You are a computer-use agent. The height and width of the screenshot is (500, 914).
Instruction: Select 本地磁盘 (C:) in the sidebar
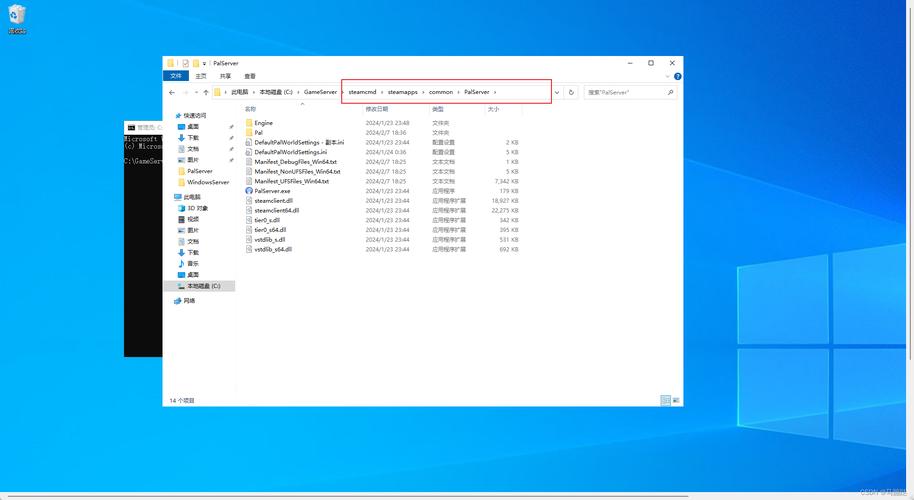click(199, 286)
